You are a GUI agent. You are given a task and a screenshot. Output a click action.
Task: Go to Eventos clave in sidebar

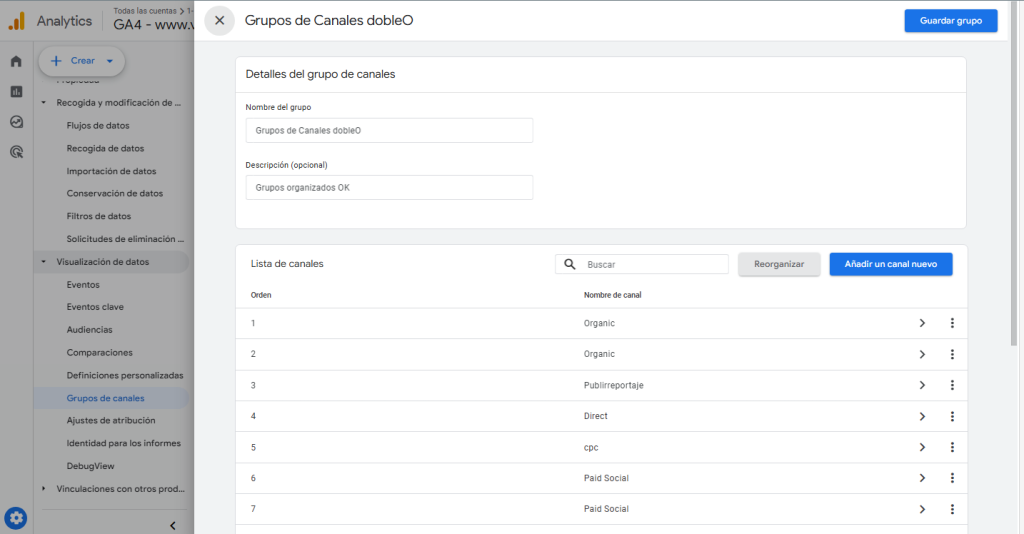(x=95, y=307)
